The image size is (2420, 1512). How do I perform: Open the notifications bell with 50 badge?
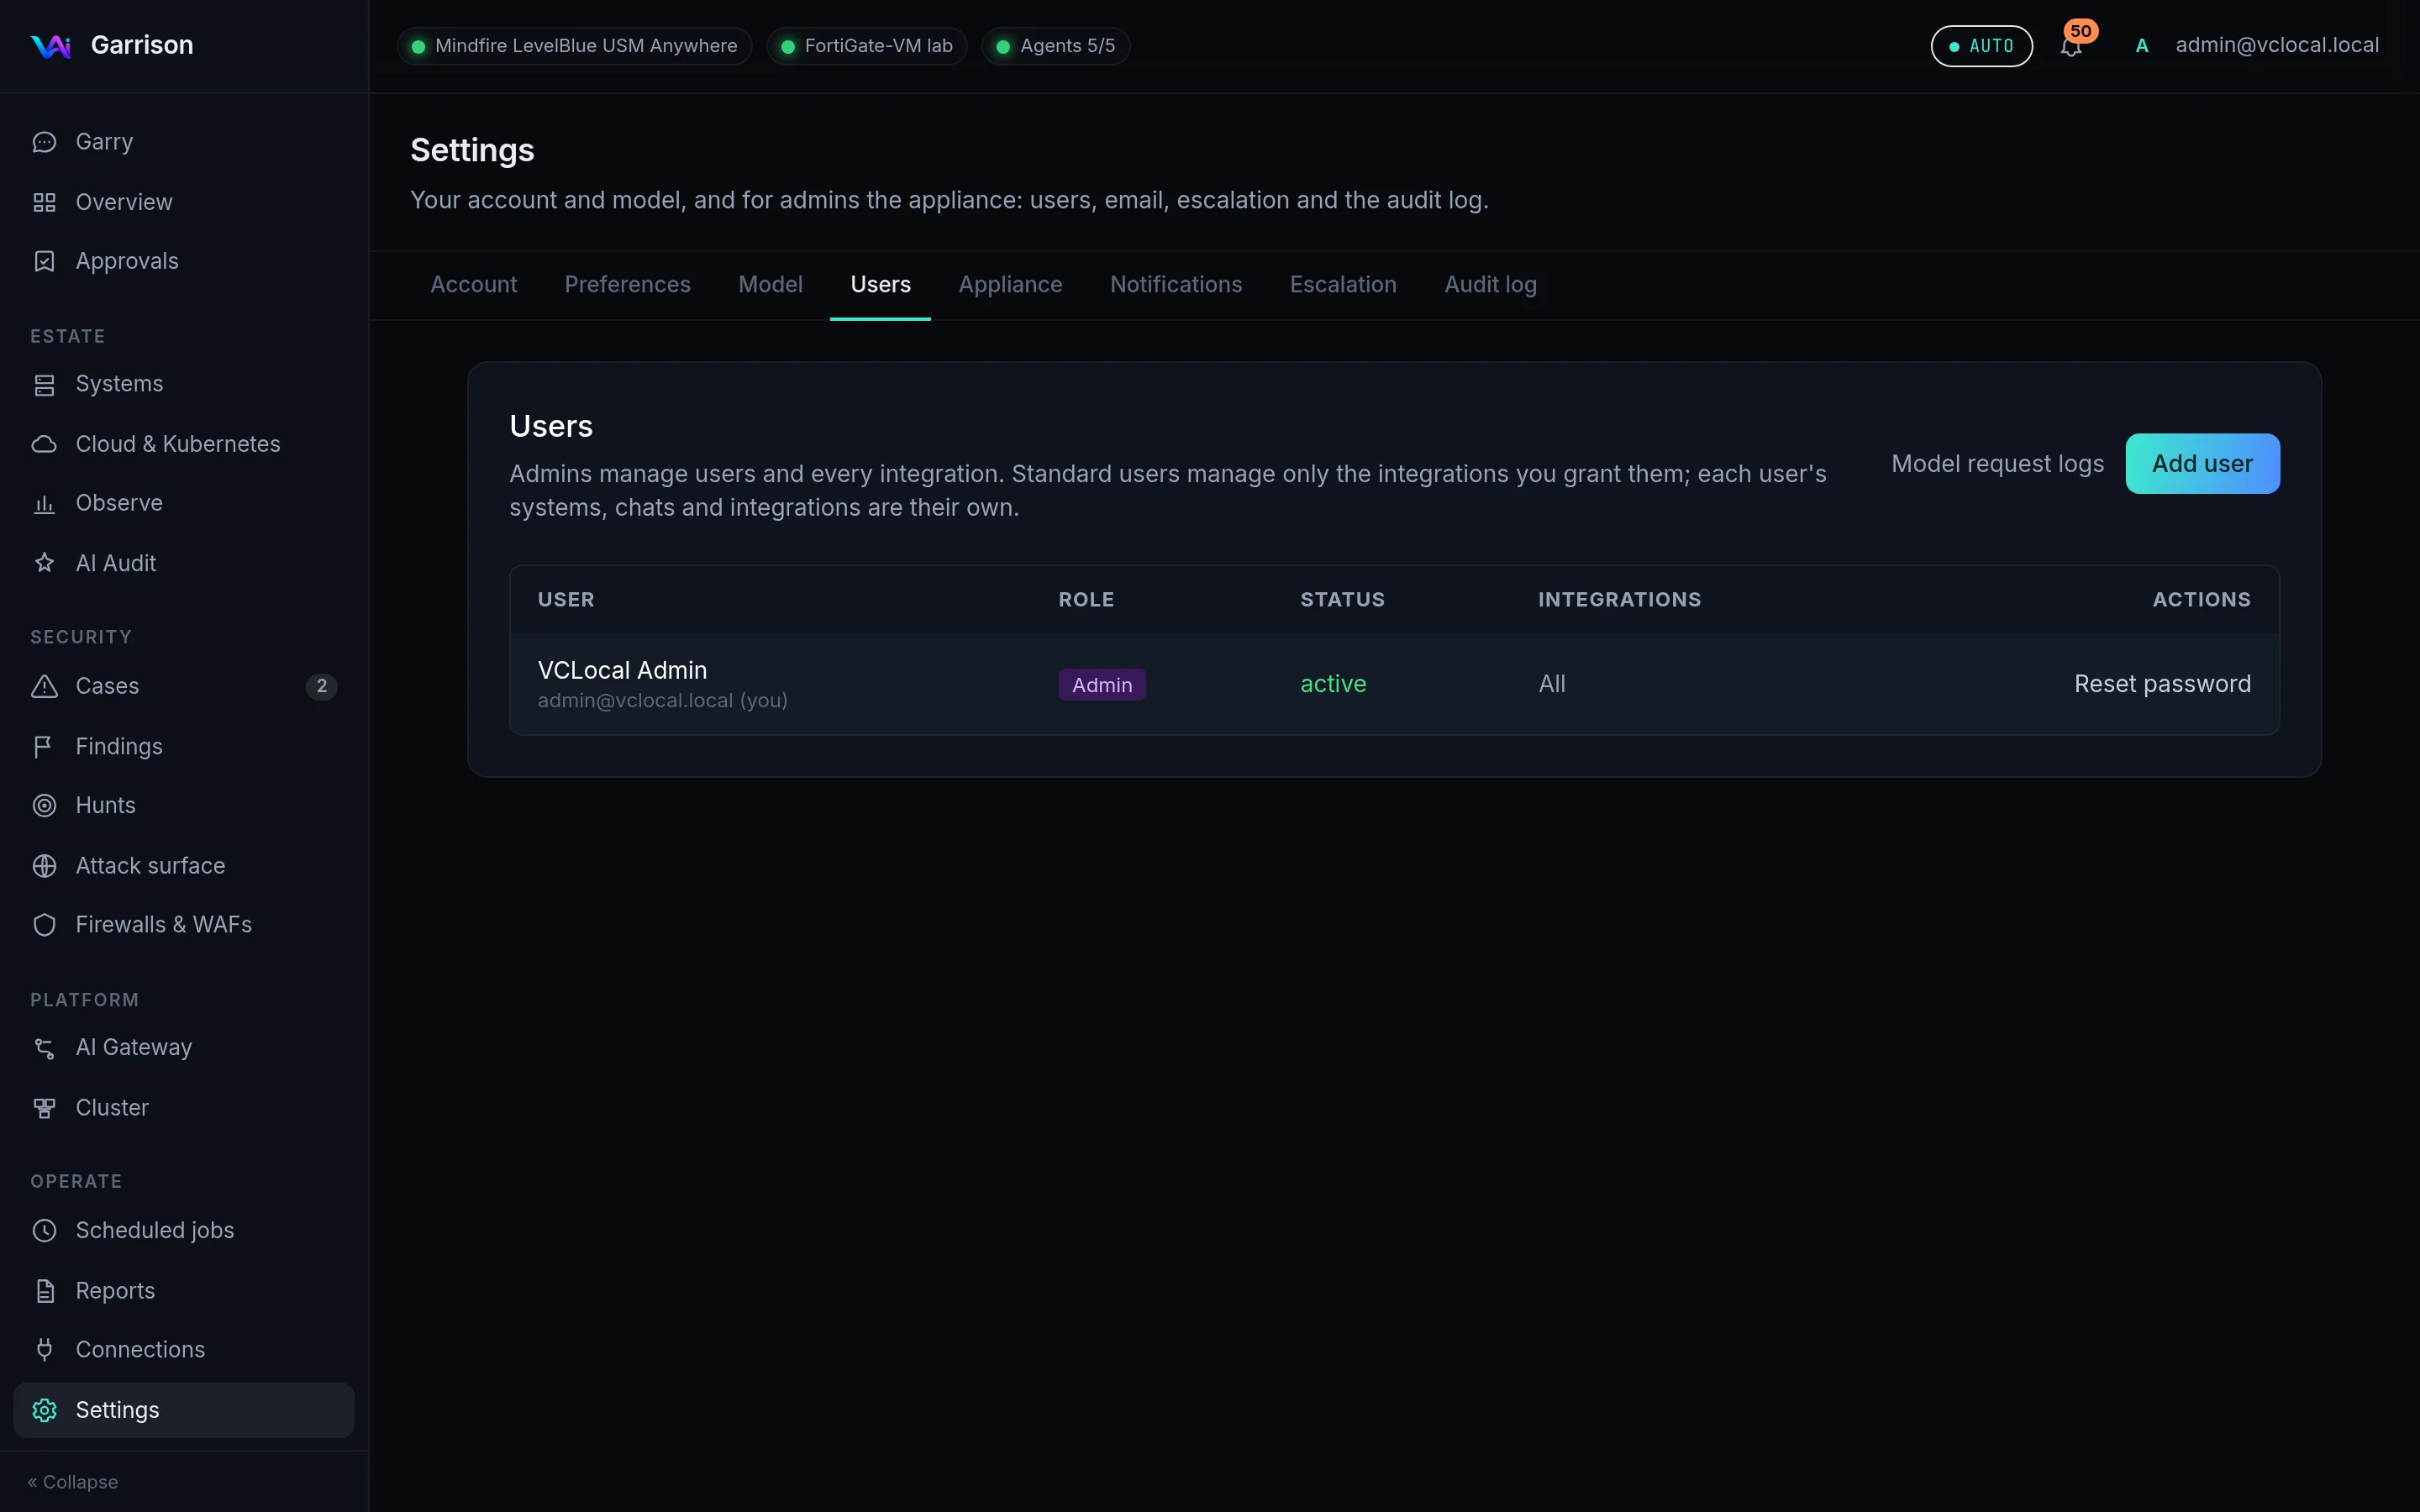(2071, 46)
